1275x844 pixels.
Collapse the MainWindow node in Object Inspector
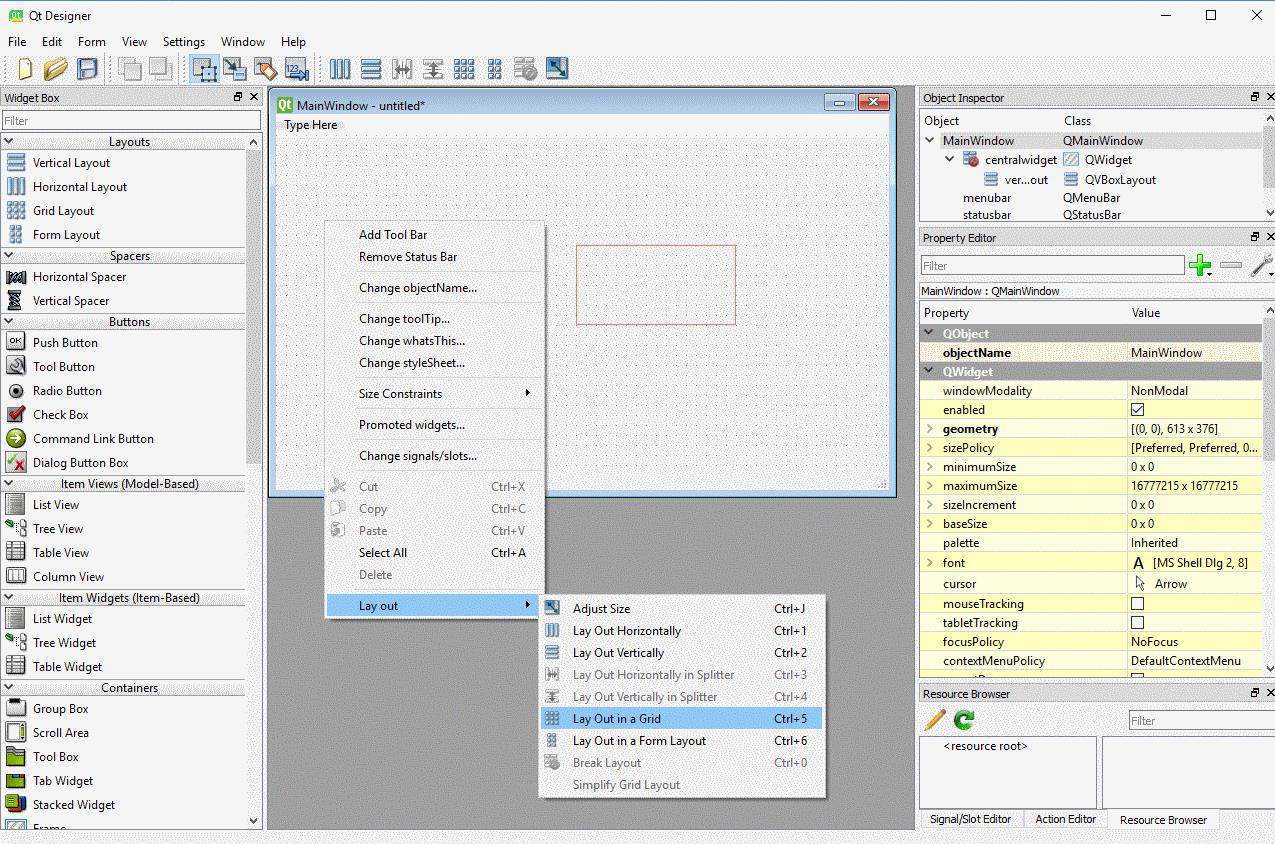tap(930, 141)
